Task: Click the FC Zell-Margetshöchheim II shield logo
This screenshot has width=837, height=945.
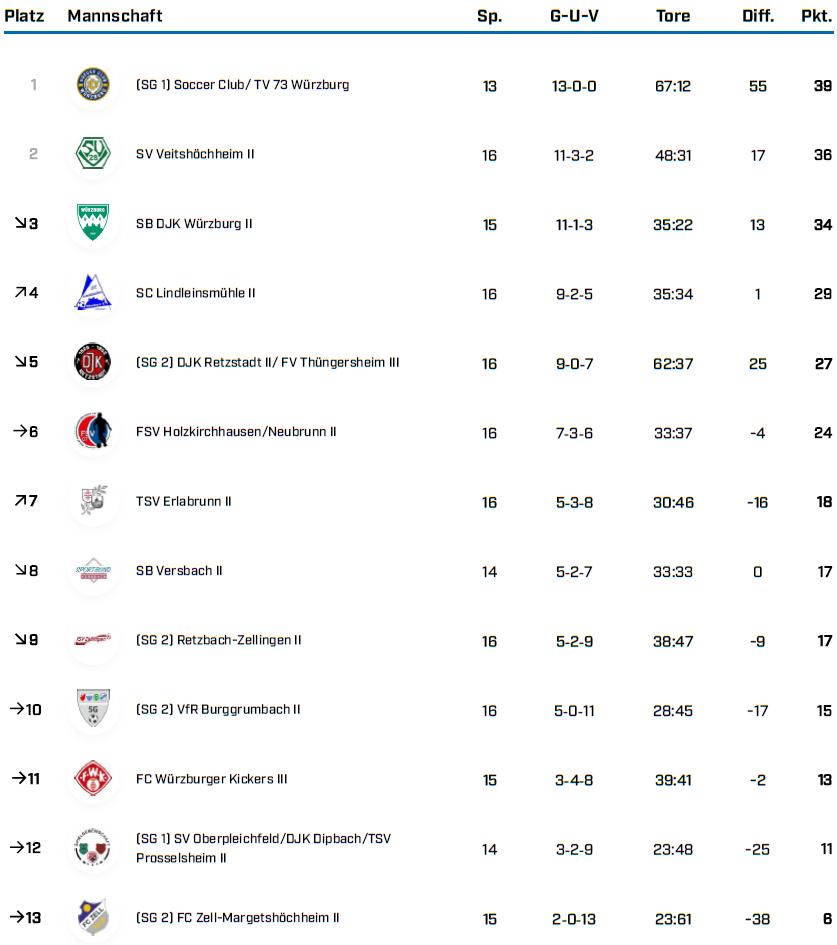Action: (x=93, y=917)
